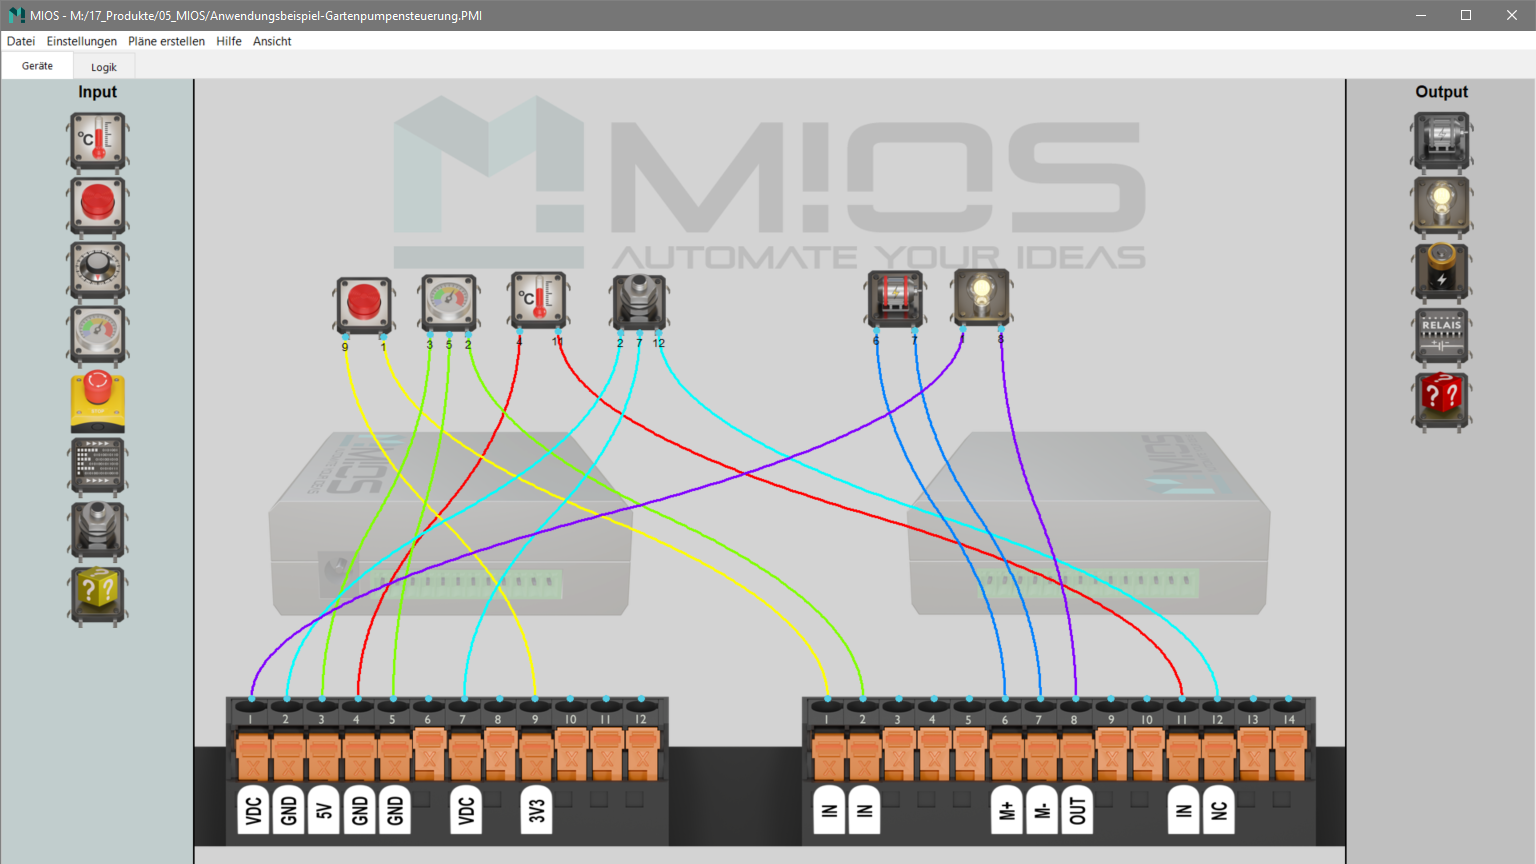Switch to the Logik tab

pos(104,67)
